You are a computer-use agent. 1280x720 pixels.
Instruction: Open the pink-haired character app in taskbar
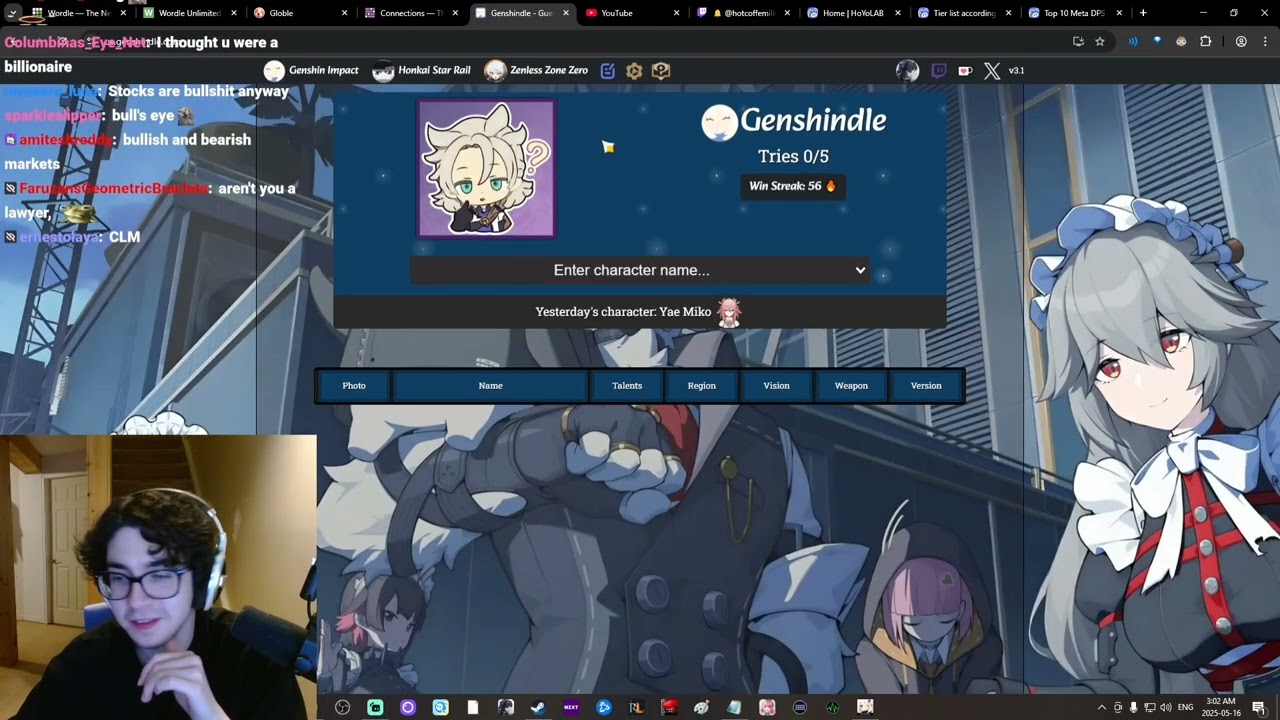[x=767, y=707]
